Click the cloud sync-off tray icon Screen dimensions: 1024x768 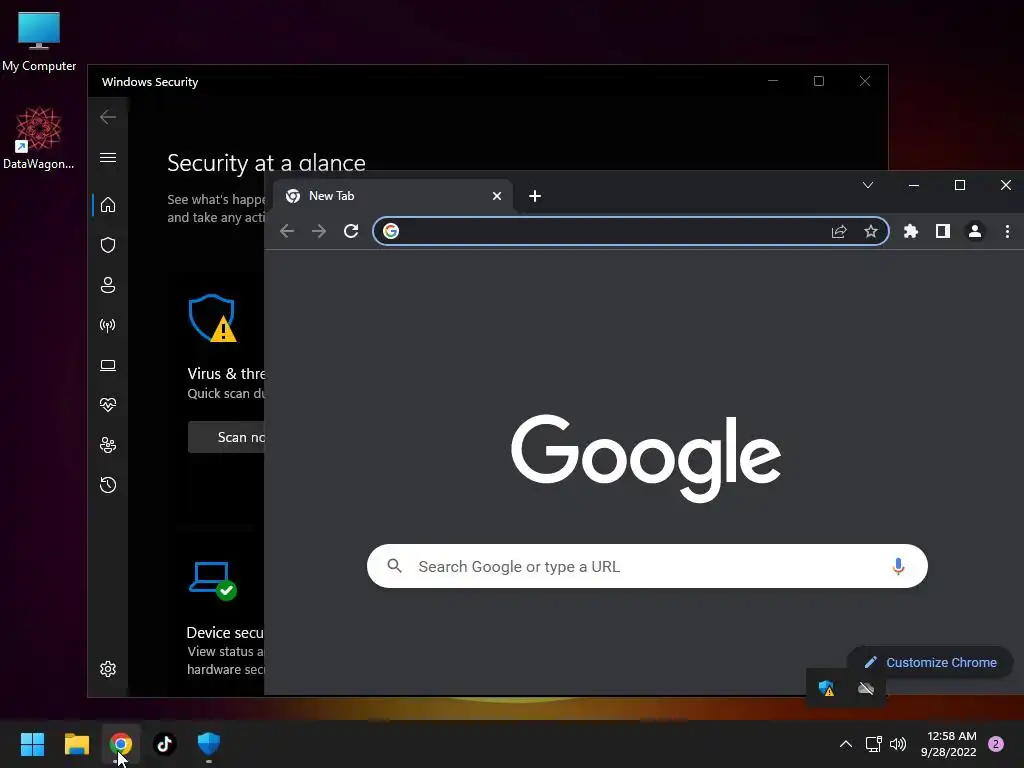[x=866, y=688]
